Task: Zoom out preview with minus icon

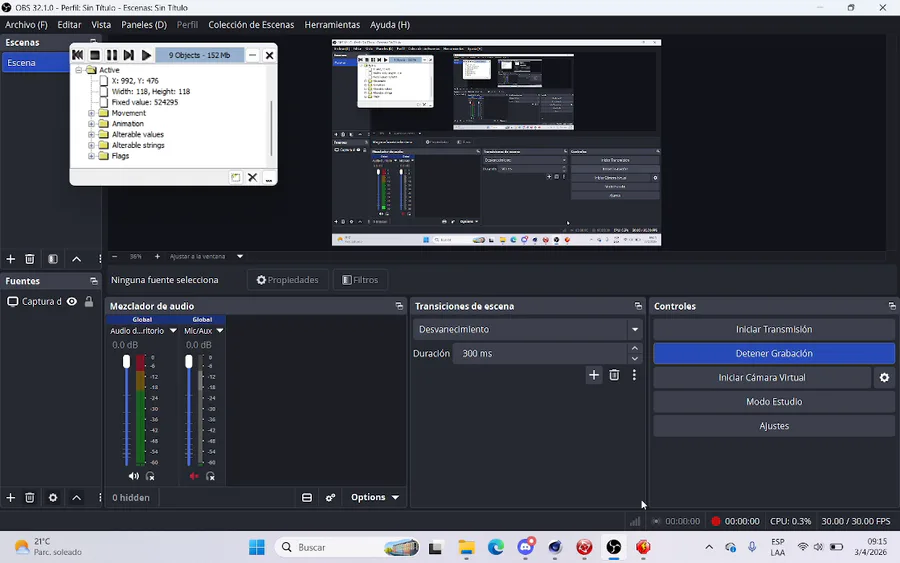Action: [114, 257]
